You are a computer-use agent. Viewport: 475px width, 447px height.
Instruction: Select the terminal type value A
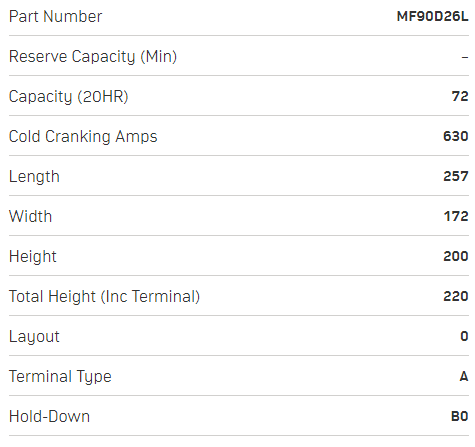[464, 376]
